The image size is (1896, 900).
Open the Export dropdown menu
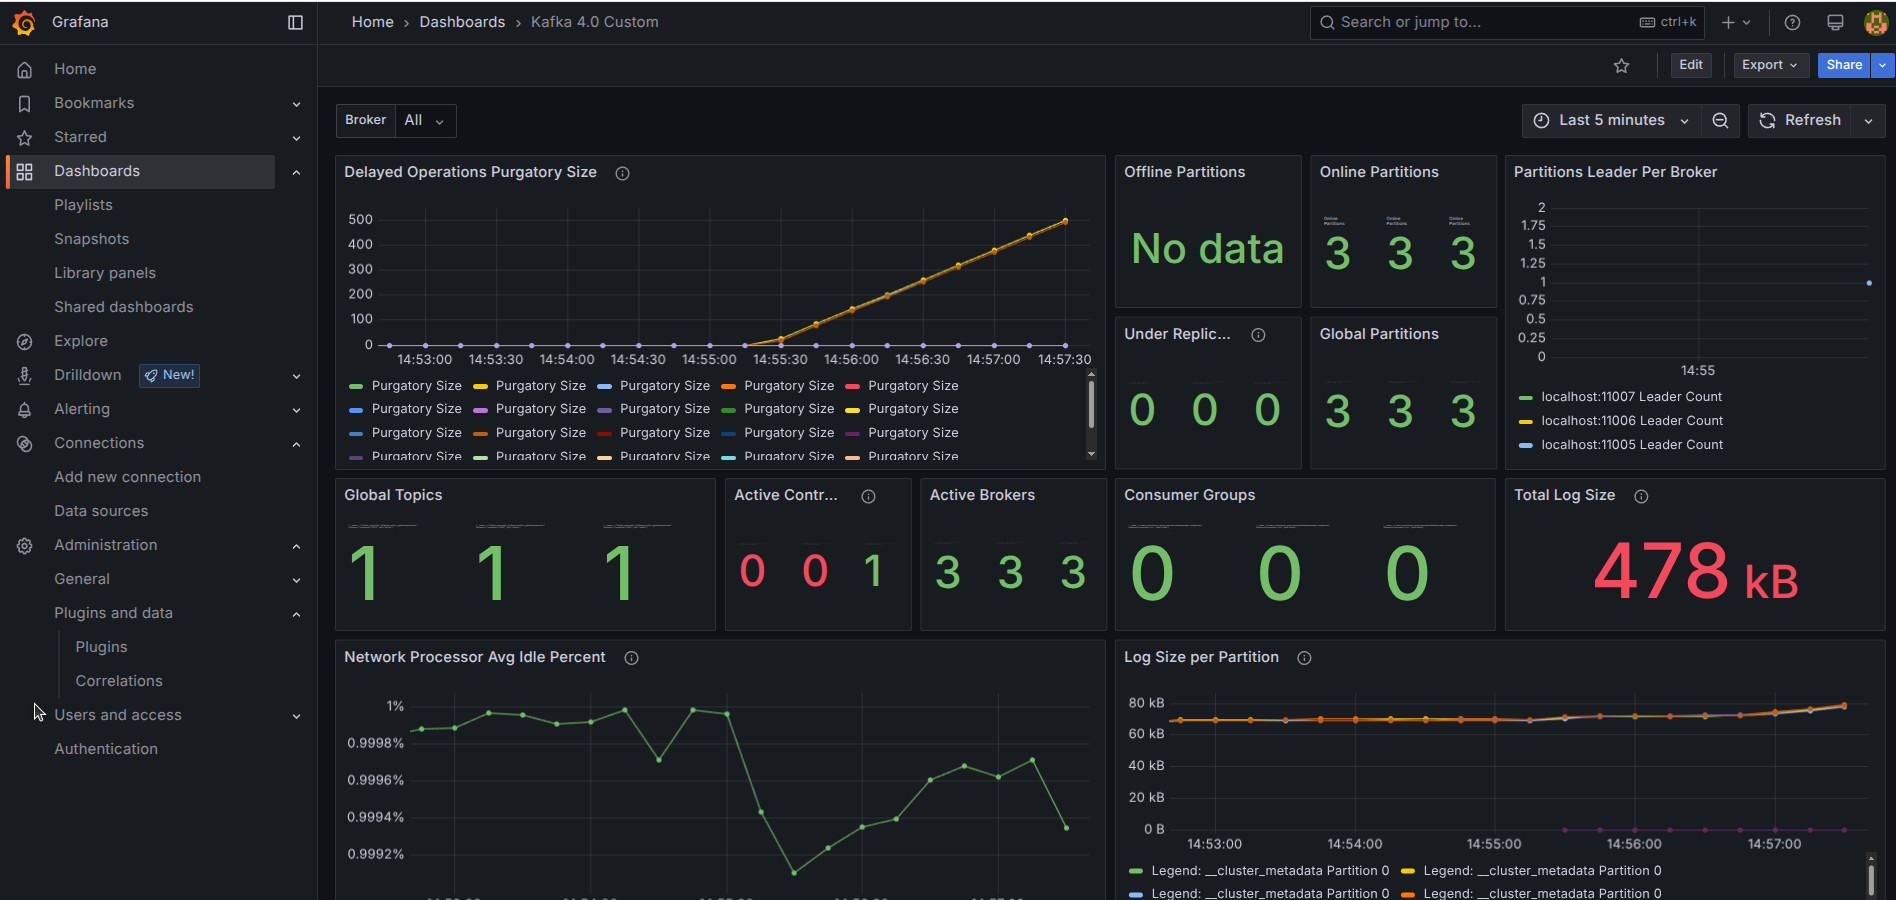[x=1770, y=65]
